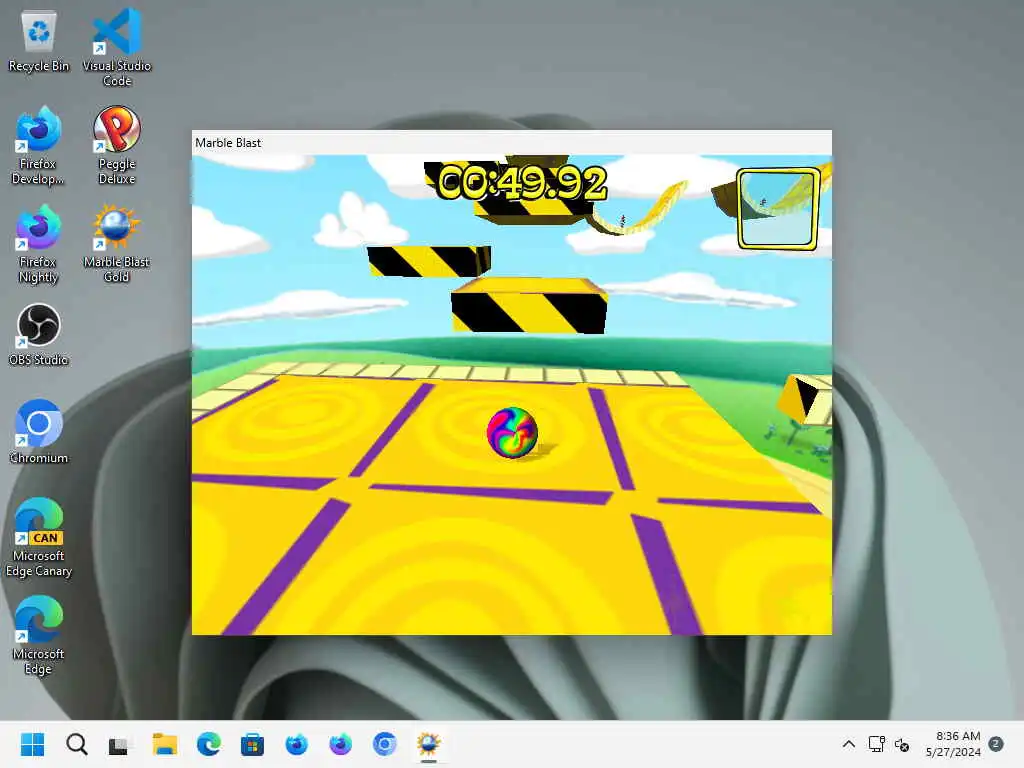Click the game timer reading 00:49.92
Viewport: 1024px width, 768px height.
pos(522,182)
